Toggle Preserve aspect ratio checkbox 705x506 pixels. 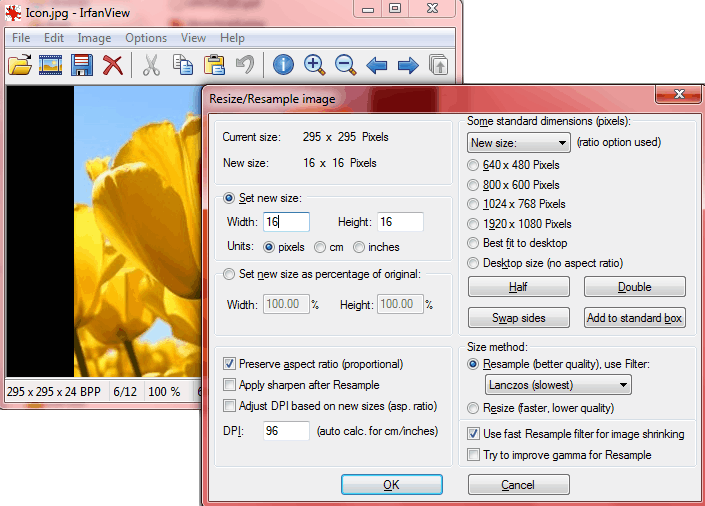pyautogui.click(x=229, y=363)
